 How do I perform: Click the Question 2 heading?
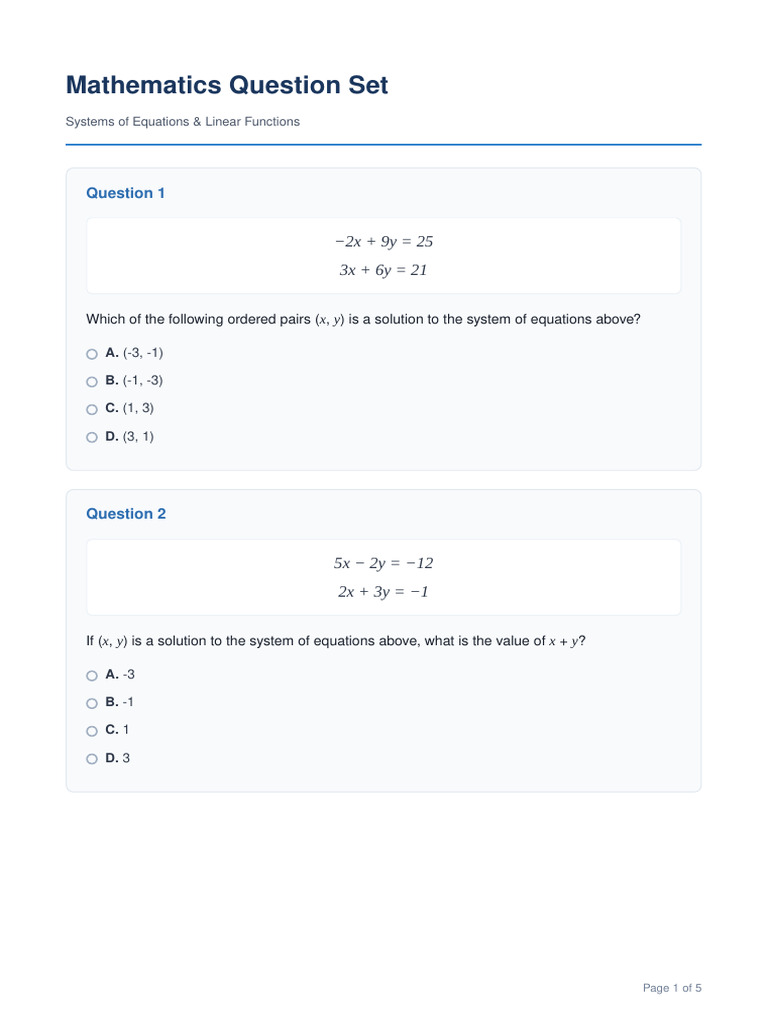point(126,514)
